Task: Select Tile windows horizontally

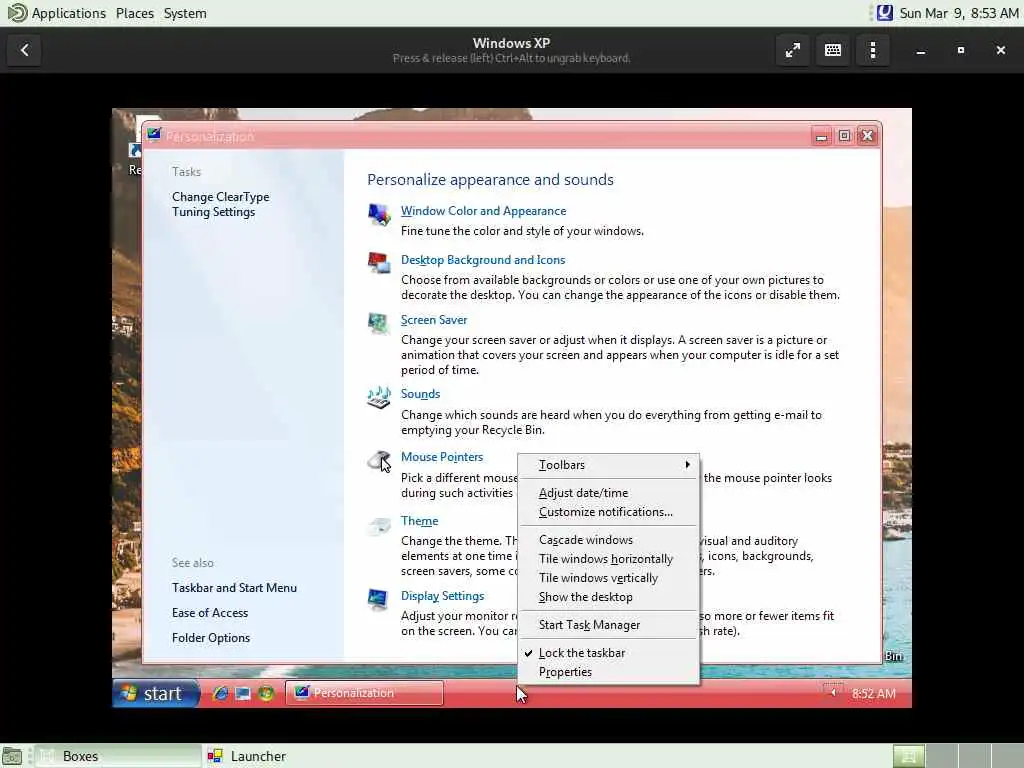Action: [x=609, y=559]
